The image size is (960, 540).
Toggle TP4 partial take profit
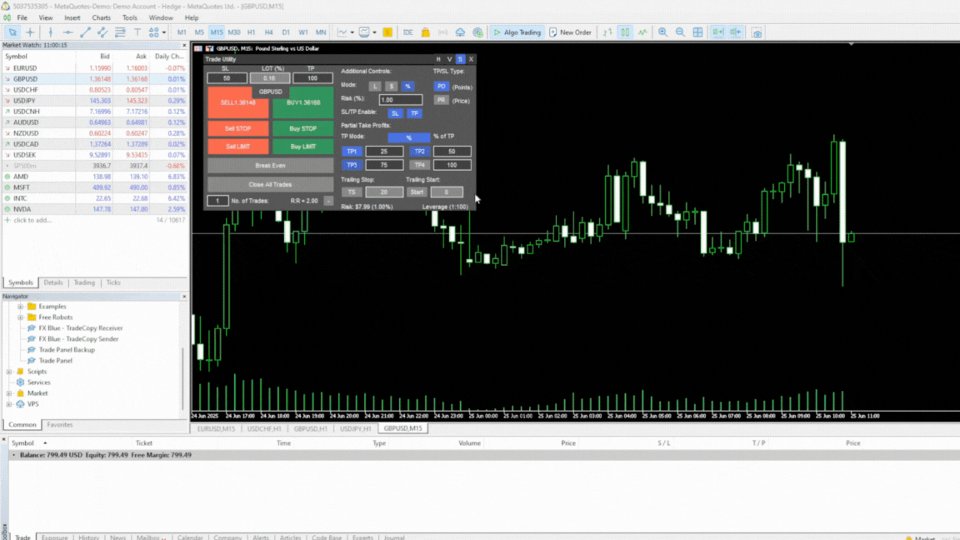coord(419,165)
